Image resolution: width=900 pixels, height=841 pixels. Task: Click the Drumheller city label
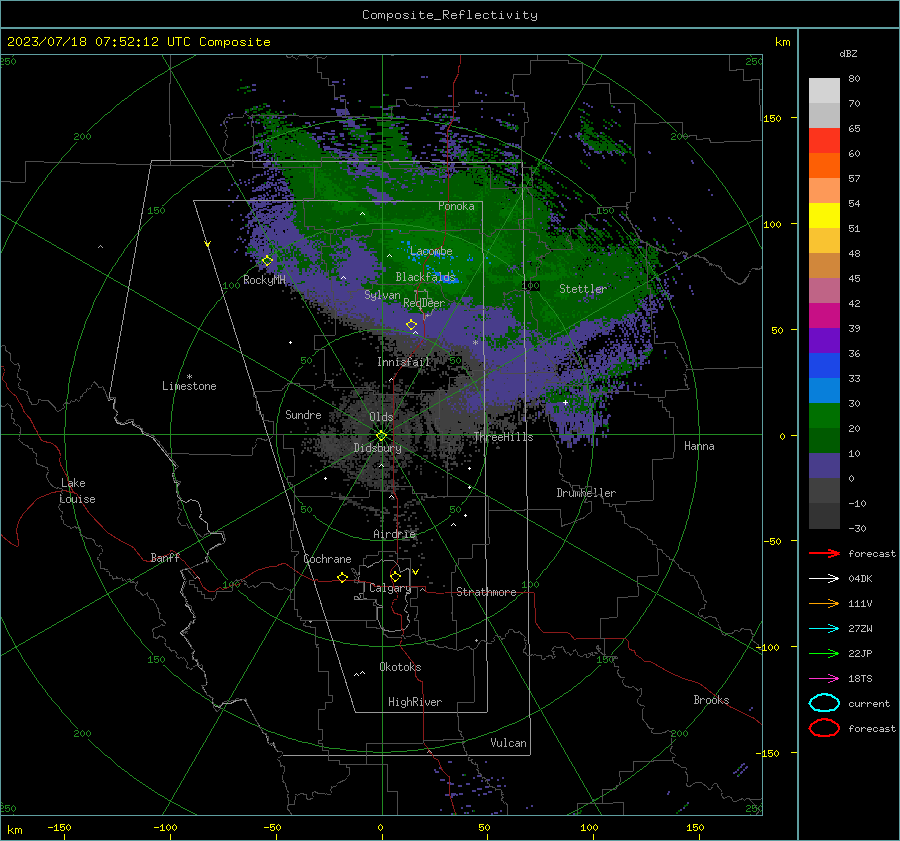tap(586, 493)
